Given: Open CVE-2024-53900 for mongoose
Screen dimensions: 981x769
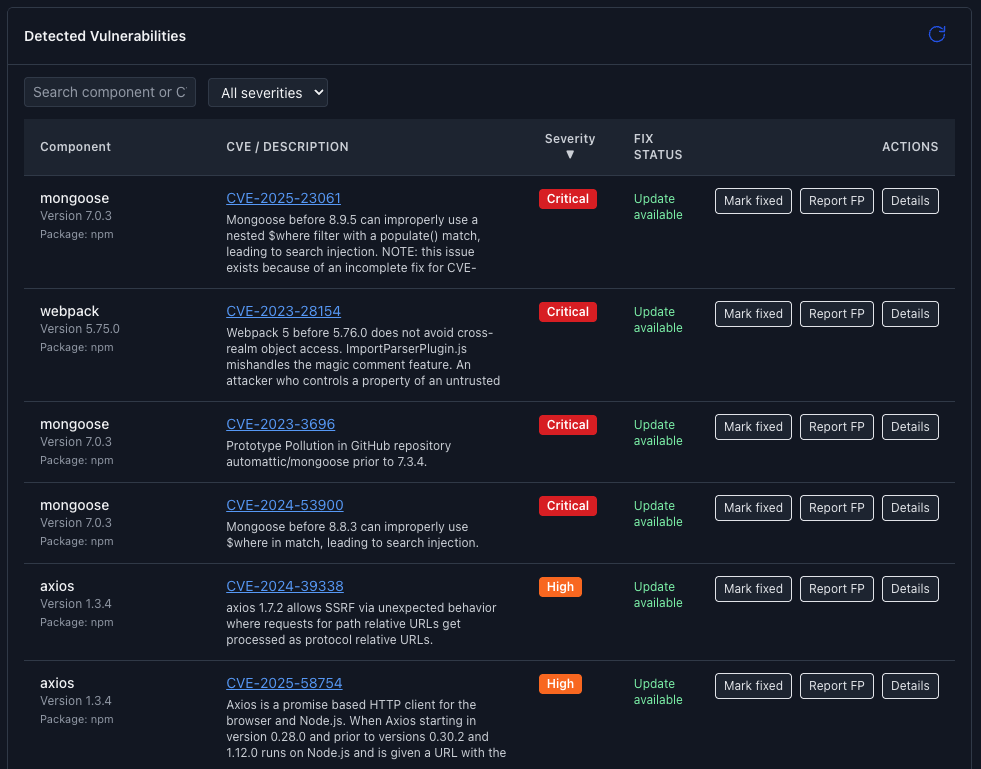Looking at the screenshot, I should [x=284, y=505].
